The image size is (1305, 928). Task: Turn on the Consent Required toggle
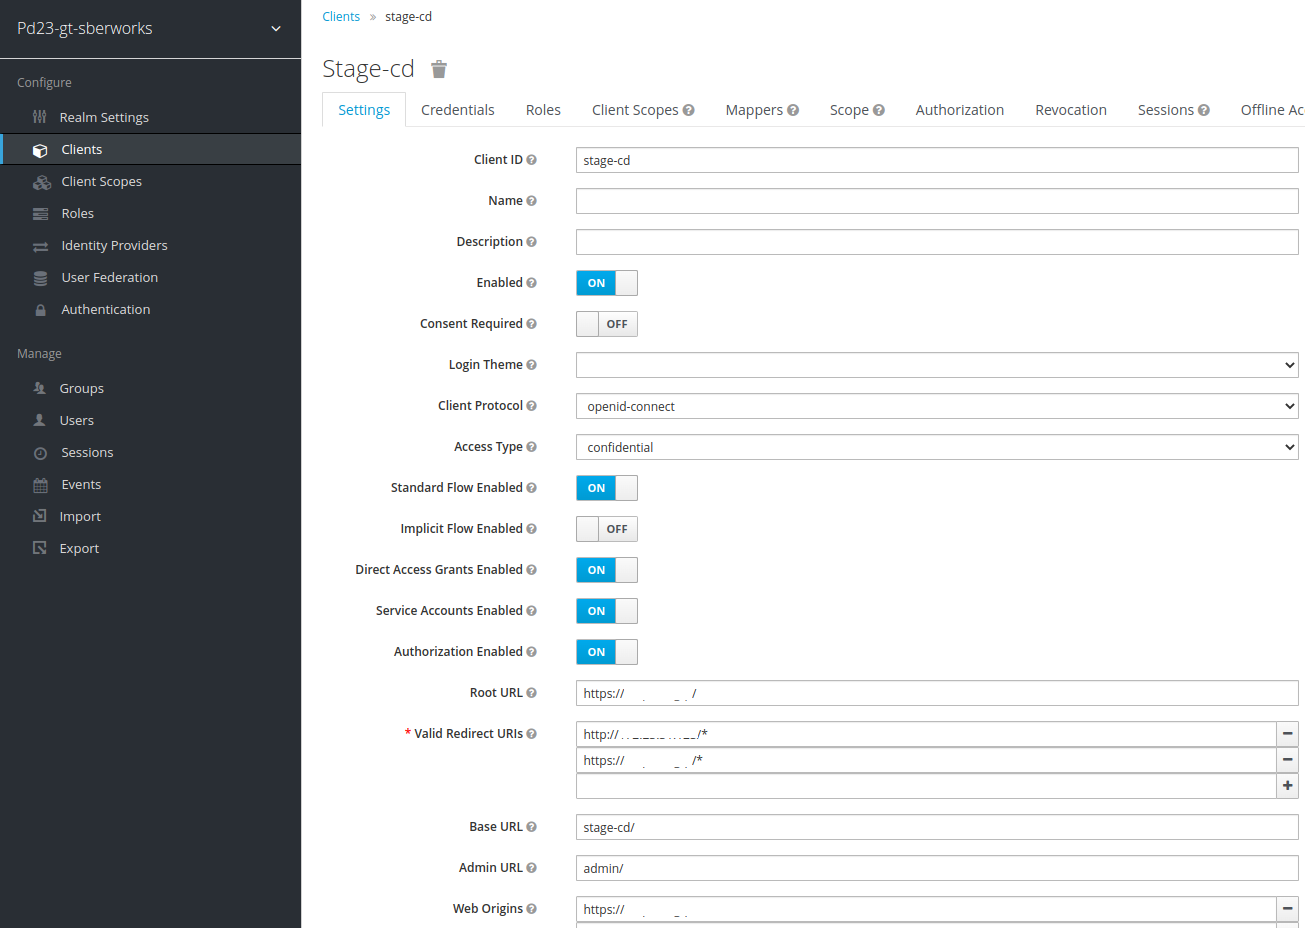click(x=606, y=324)
